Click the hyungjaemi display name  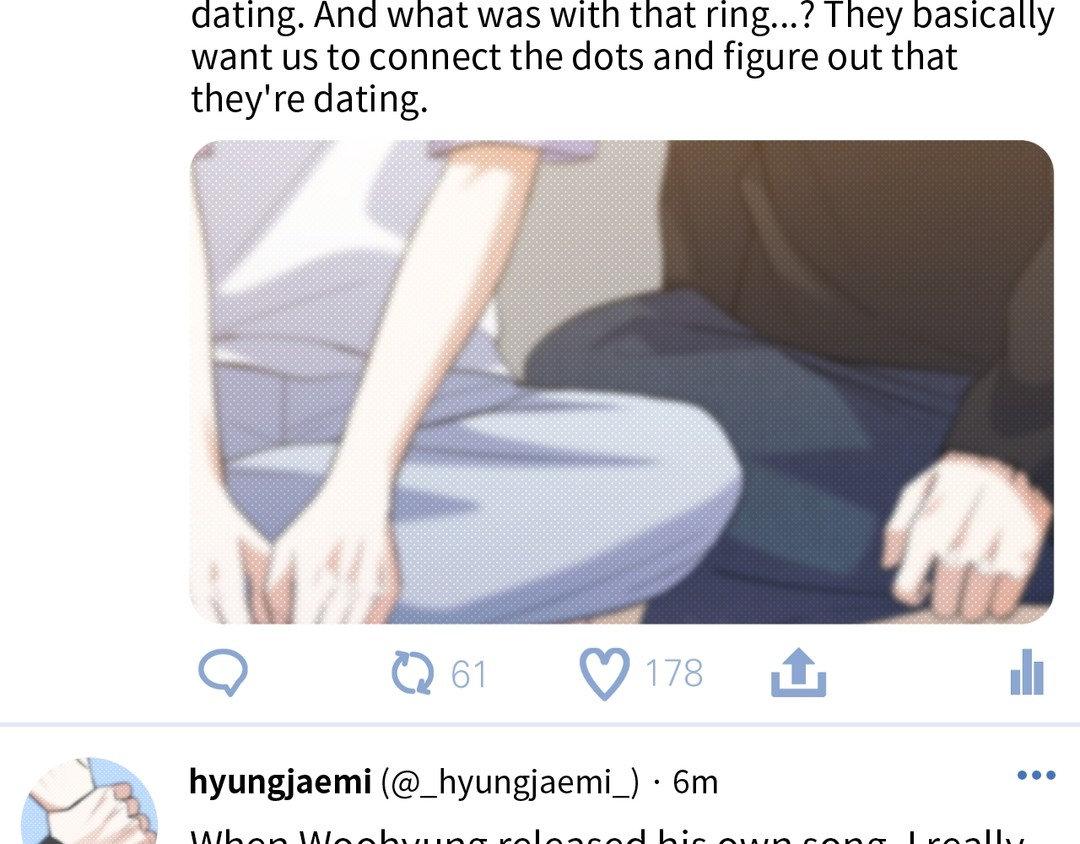pyautogui.click(x=280, y=782)
